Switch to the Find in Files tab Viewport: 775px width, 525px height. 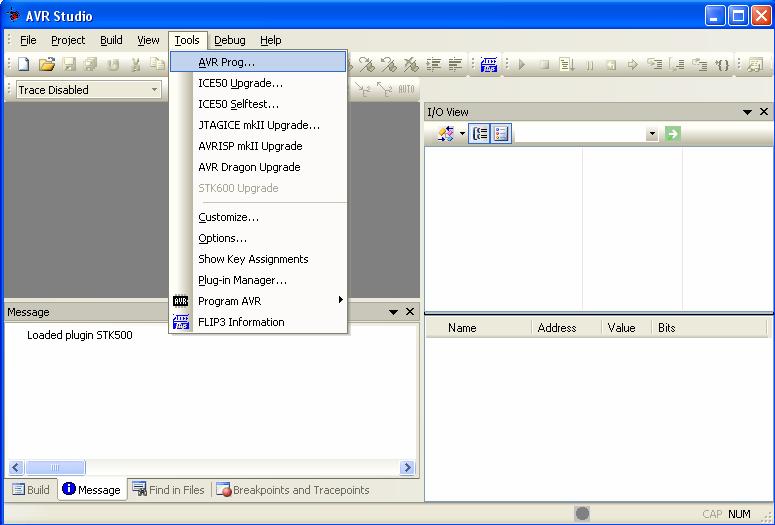pyautogui.click(x=168, y=490)
